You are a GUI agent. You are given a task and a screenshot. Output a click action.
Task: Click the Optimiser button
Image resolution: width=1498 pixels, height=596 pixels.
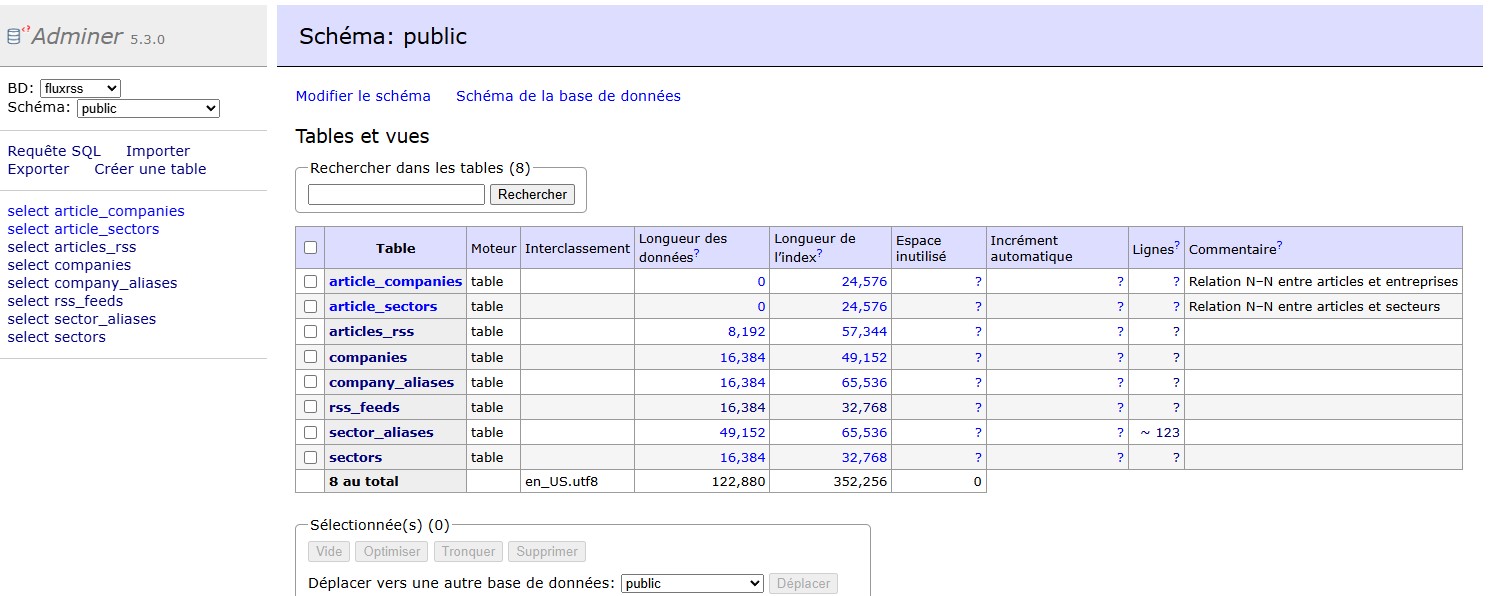click(x=391, y=552)
